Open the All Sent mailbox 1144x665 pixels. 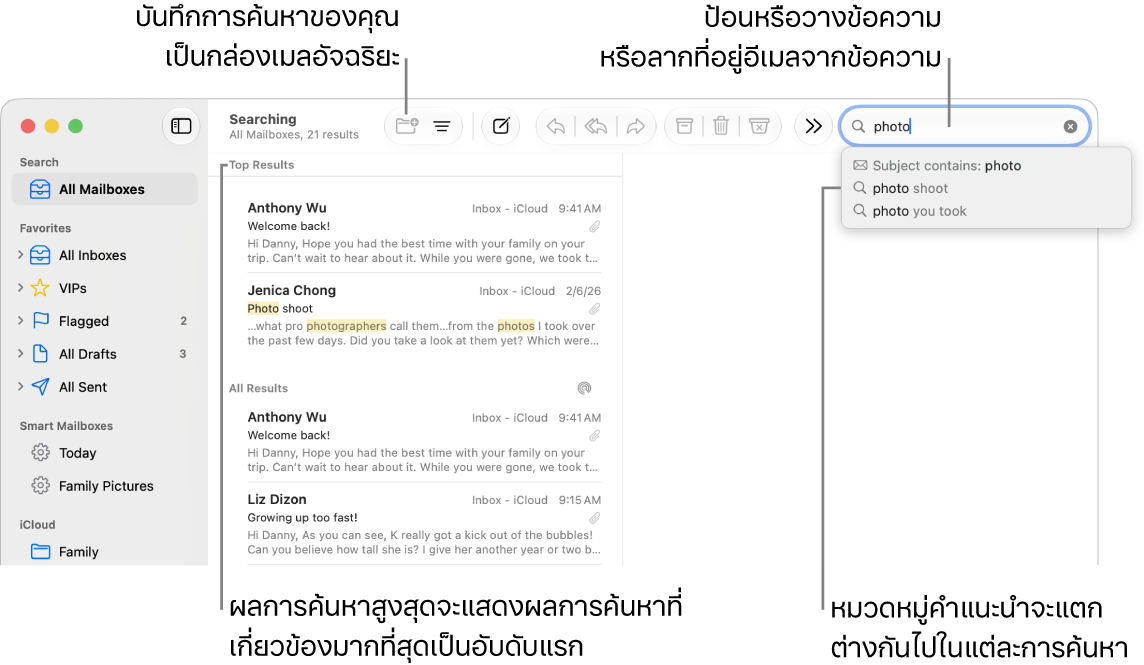click(82, 387)
